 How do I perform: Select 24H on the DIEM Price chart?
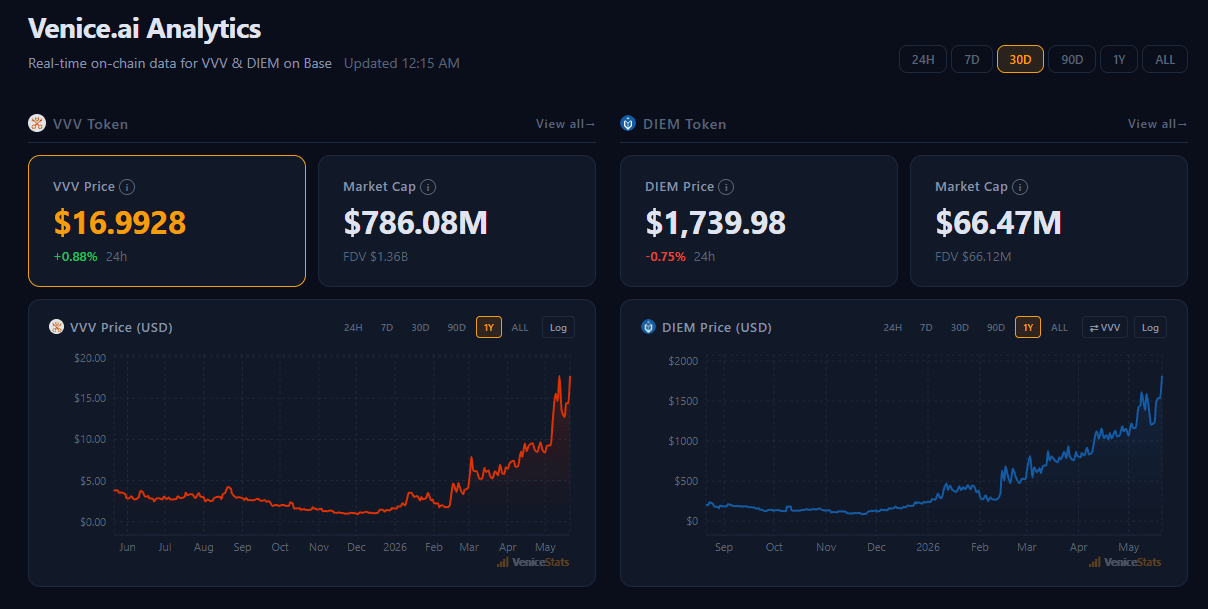coord(893,327)
